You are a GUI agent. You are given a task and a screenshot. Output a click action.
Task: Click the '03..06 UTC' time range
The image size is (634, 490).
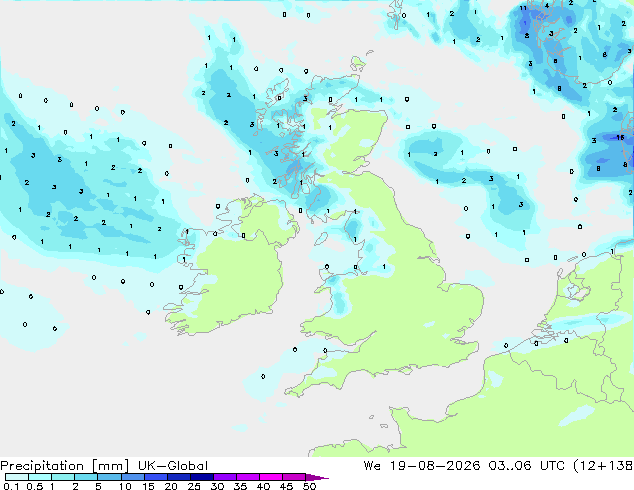[526, 466]
